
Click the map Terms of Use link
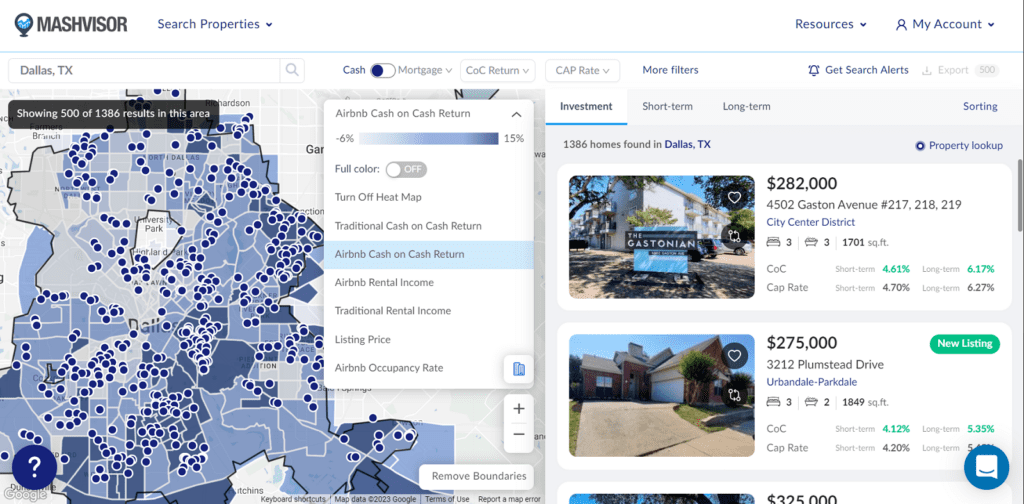[x=447, y=499]
